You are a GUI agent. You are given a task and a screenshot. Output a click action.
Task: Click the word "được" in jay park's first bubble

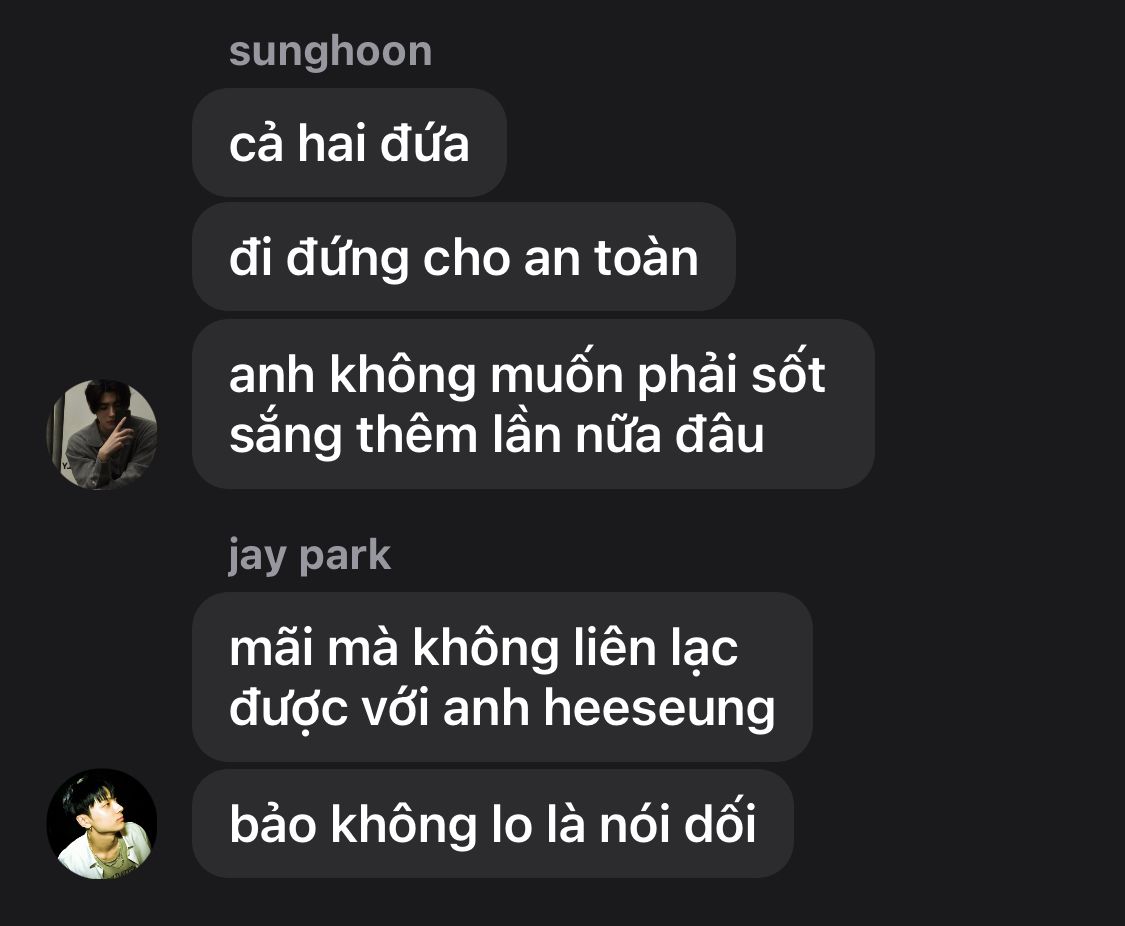tap(289, 709)
